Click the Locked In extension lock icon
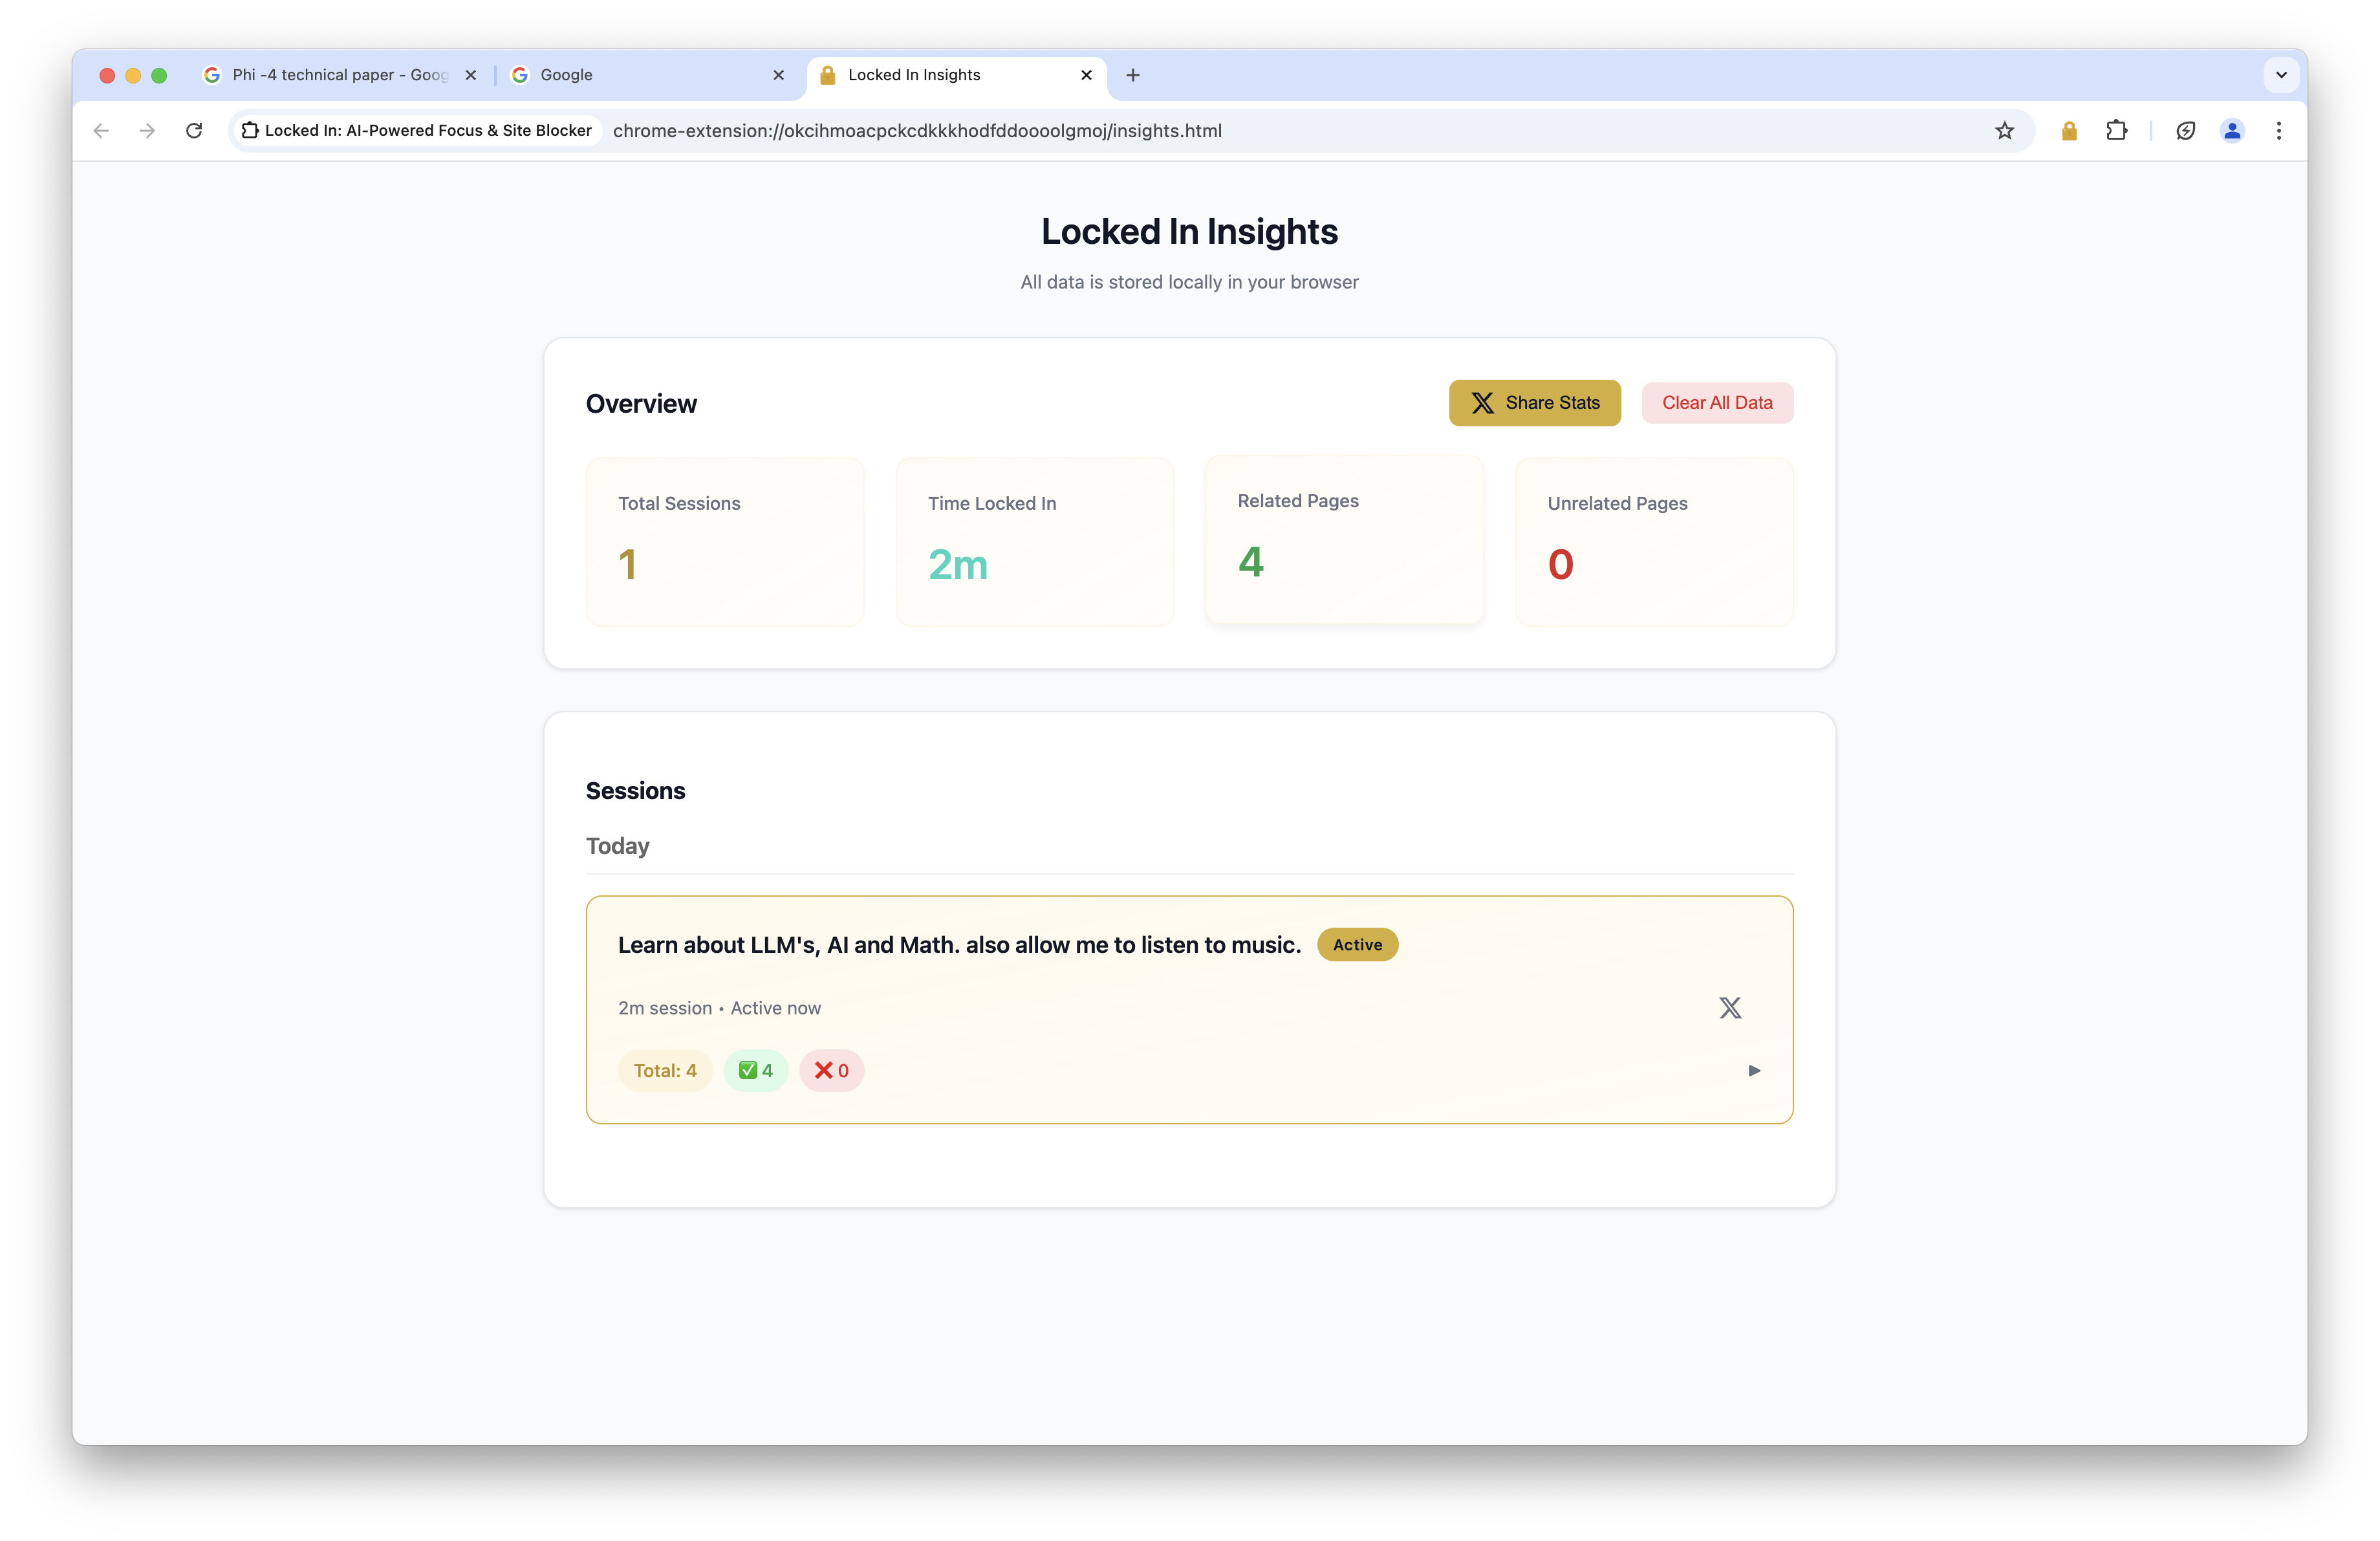 2069,131
